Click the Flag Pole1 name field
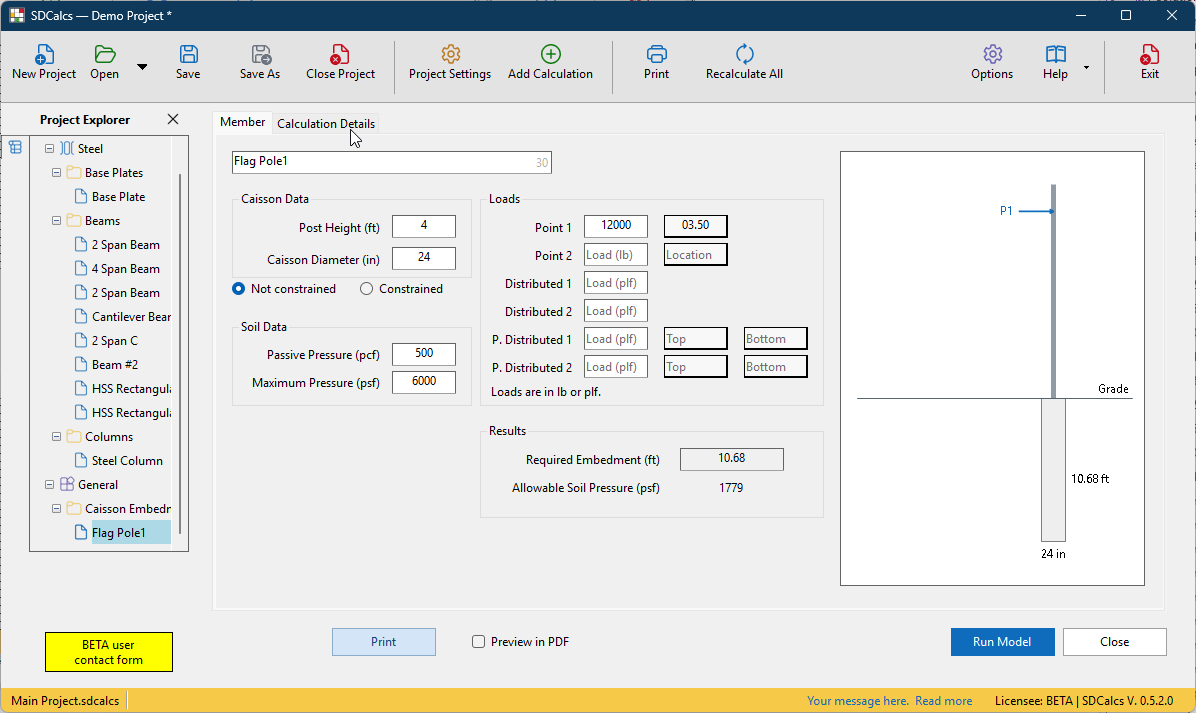1196x713 pixels. click(x=391, y=162)
